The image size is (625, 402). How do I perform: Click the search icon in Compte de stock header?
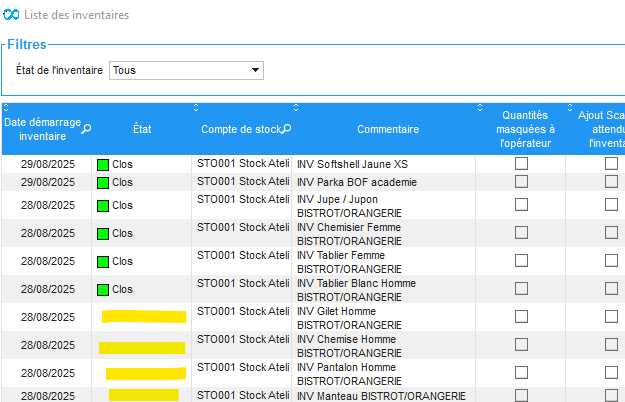tap(287, 128)
